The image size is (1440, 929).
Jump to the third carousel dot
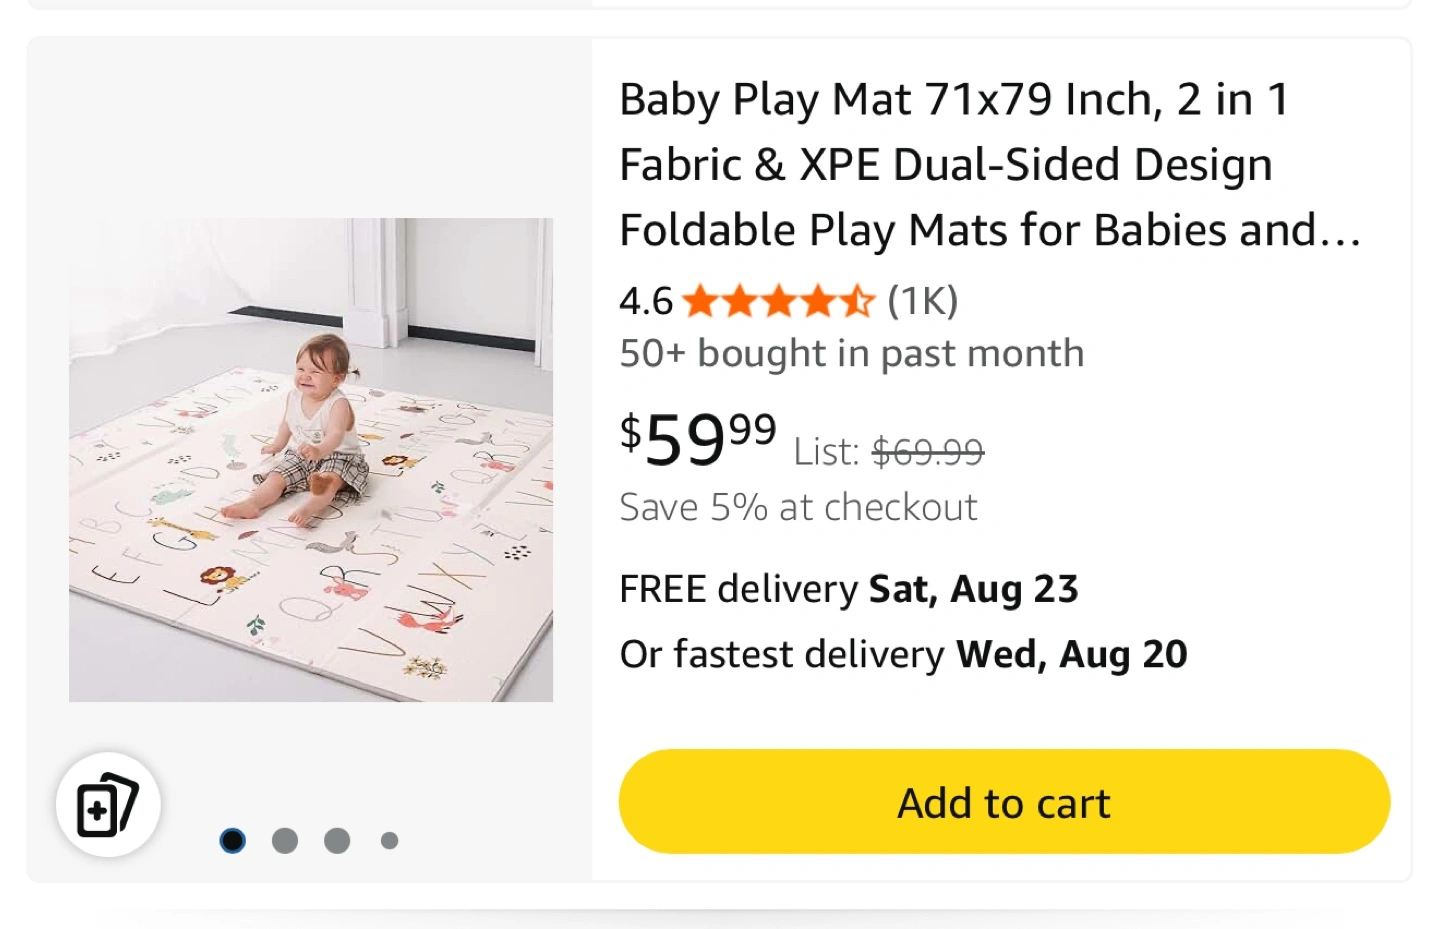tap(337, 841)
